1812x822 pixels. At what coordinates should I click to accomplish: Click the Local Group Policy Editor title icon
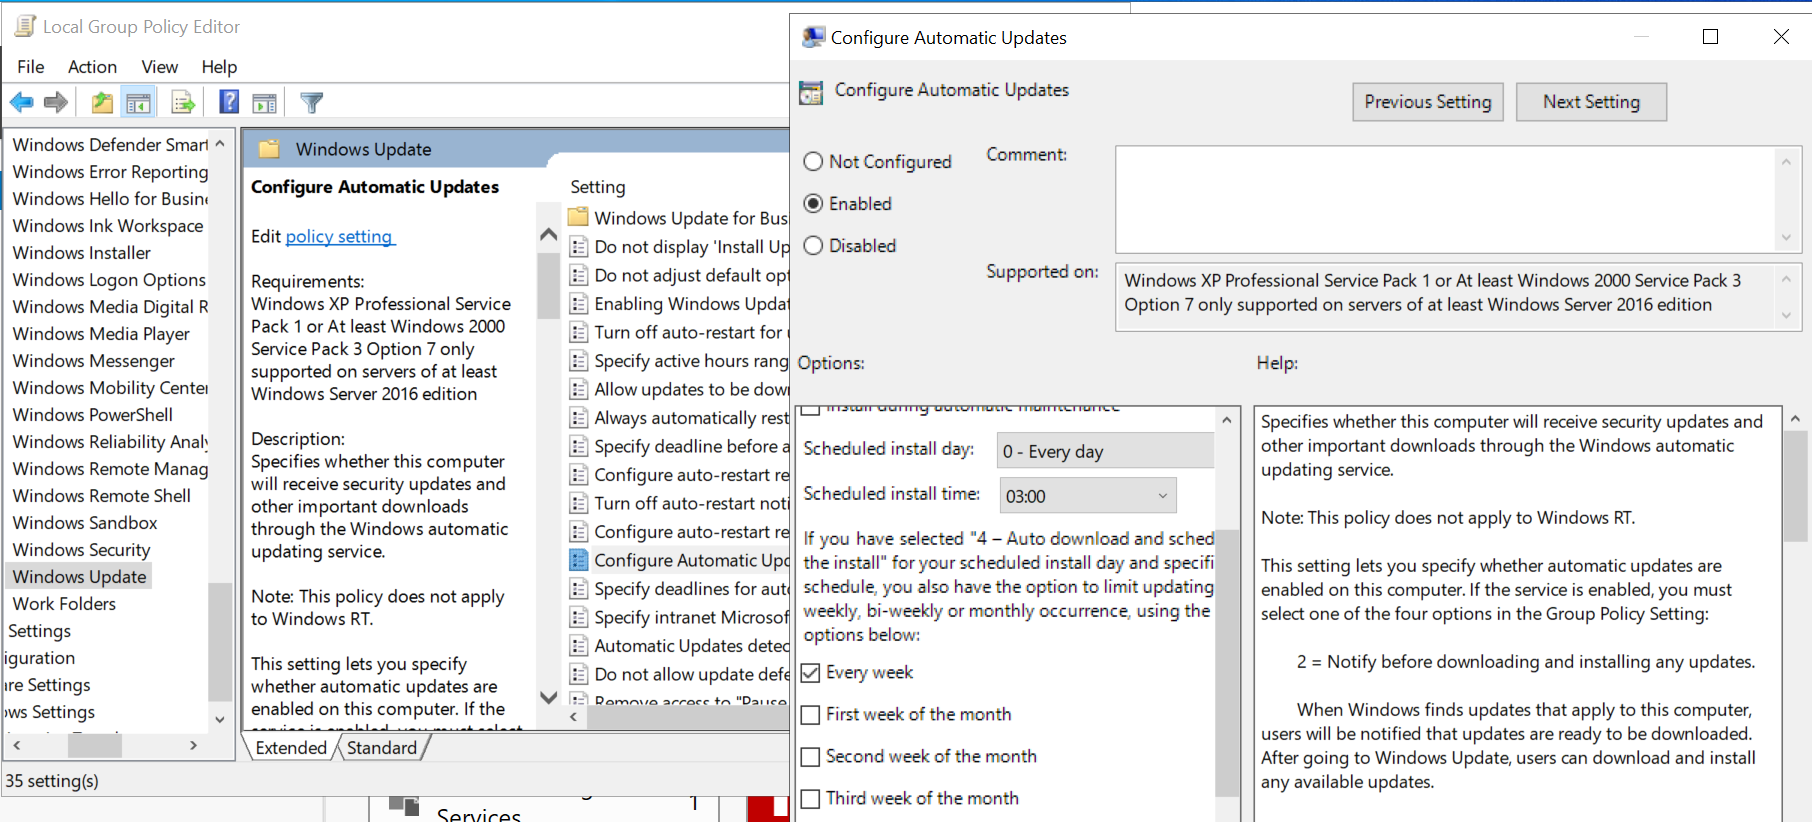point(25,27)
